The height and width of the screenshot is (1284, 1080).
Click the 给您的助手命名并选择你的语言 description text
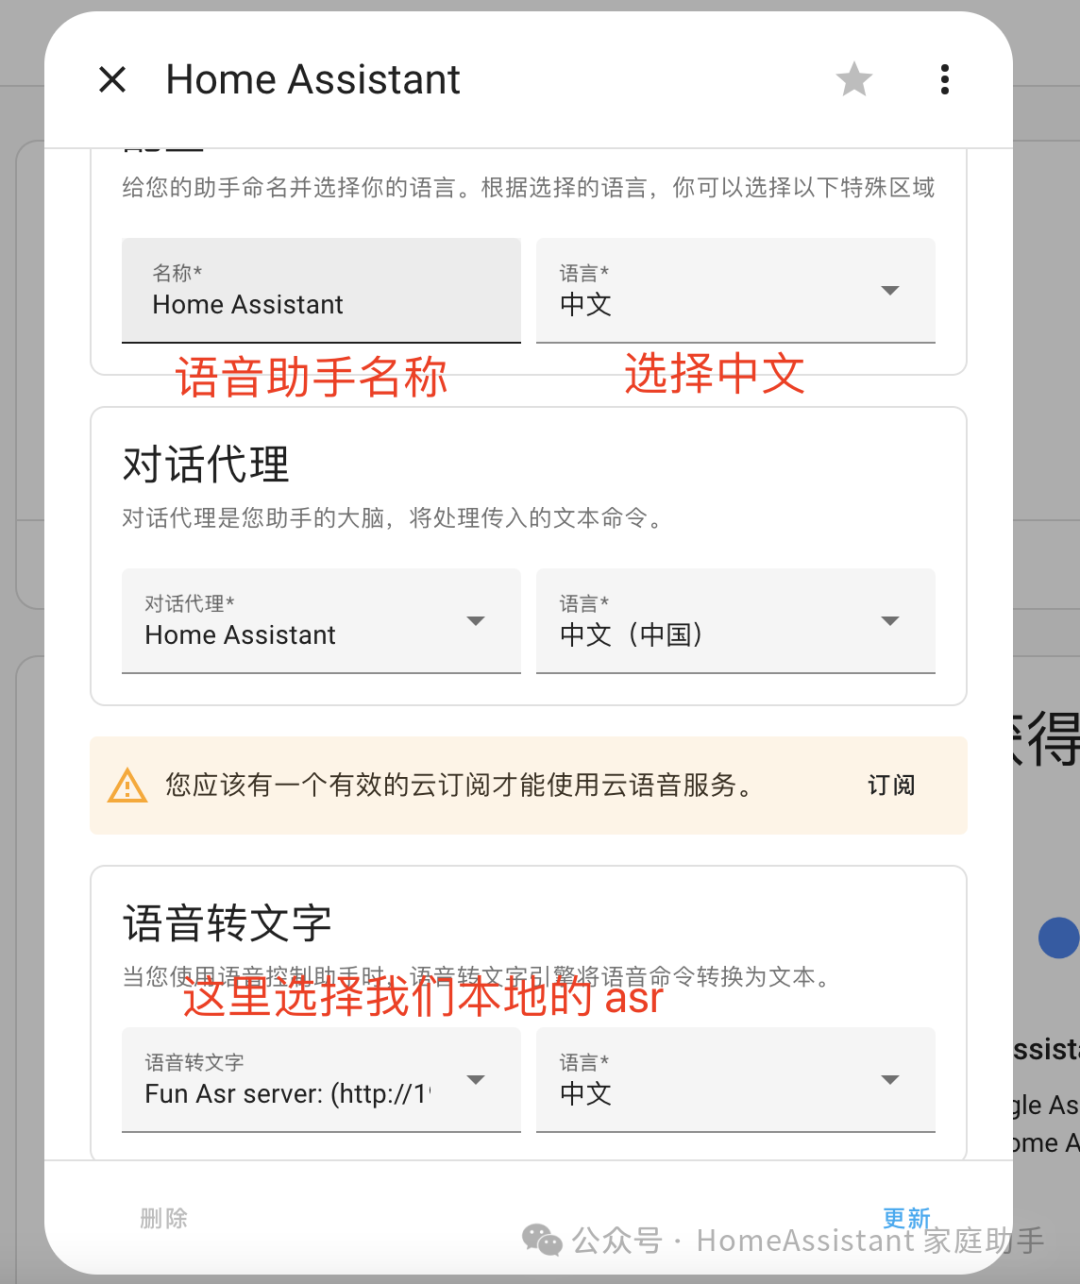point(528,187)
